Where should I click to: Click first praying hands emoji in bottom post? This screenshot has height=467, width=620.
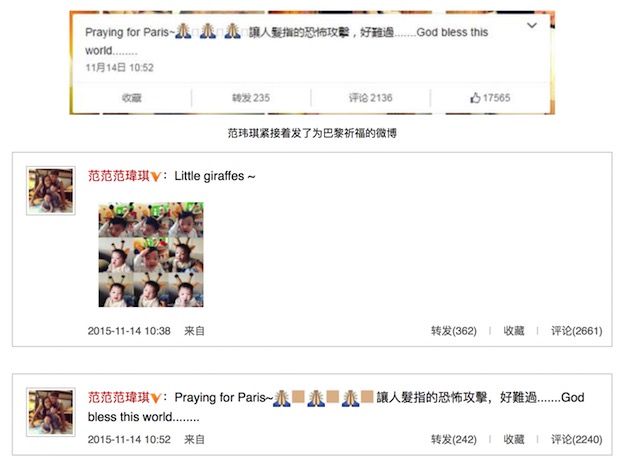[282, 398]
